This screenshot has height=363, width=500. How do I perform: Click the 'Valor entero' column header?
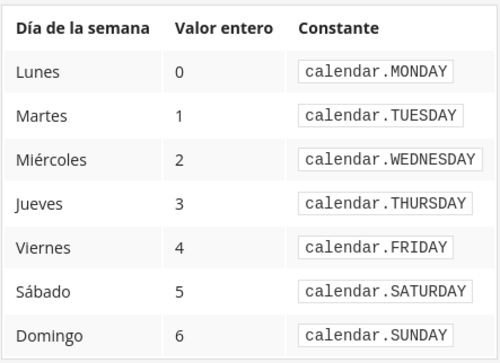pos(224,28)
